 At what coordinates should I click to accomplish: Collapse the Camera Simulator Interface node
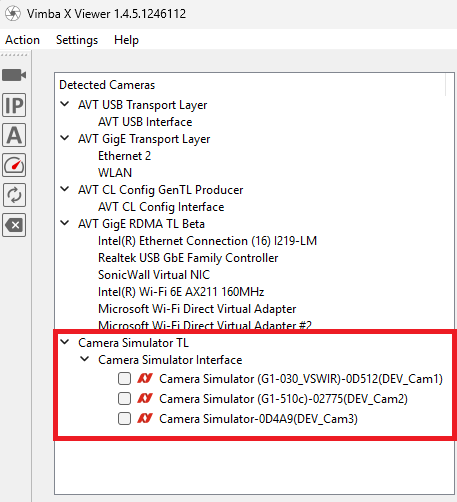[85, 359]
